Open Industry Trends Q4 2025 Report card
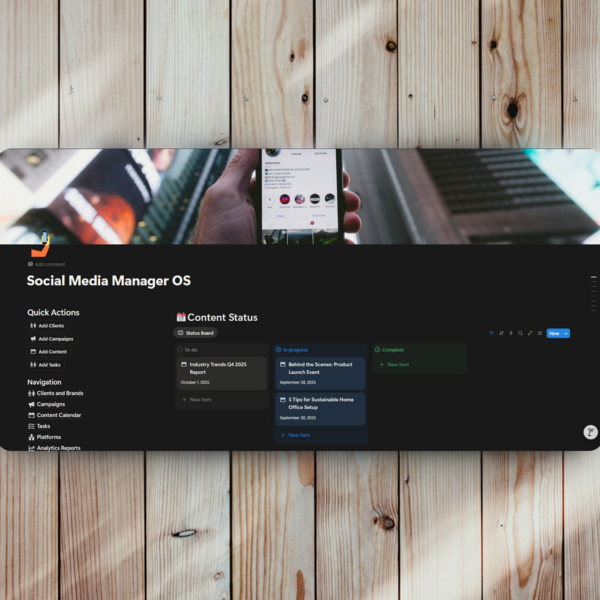 click(222, 373)
